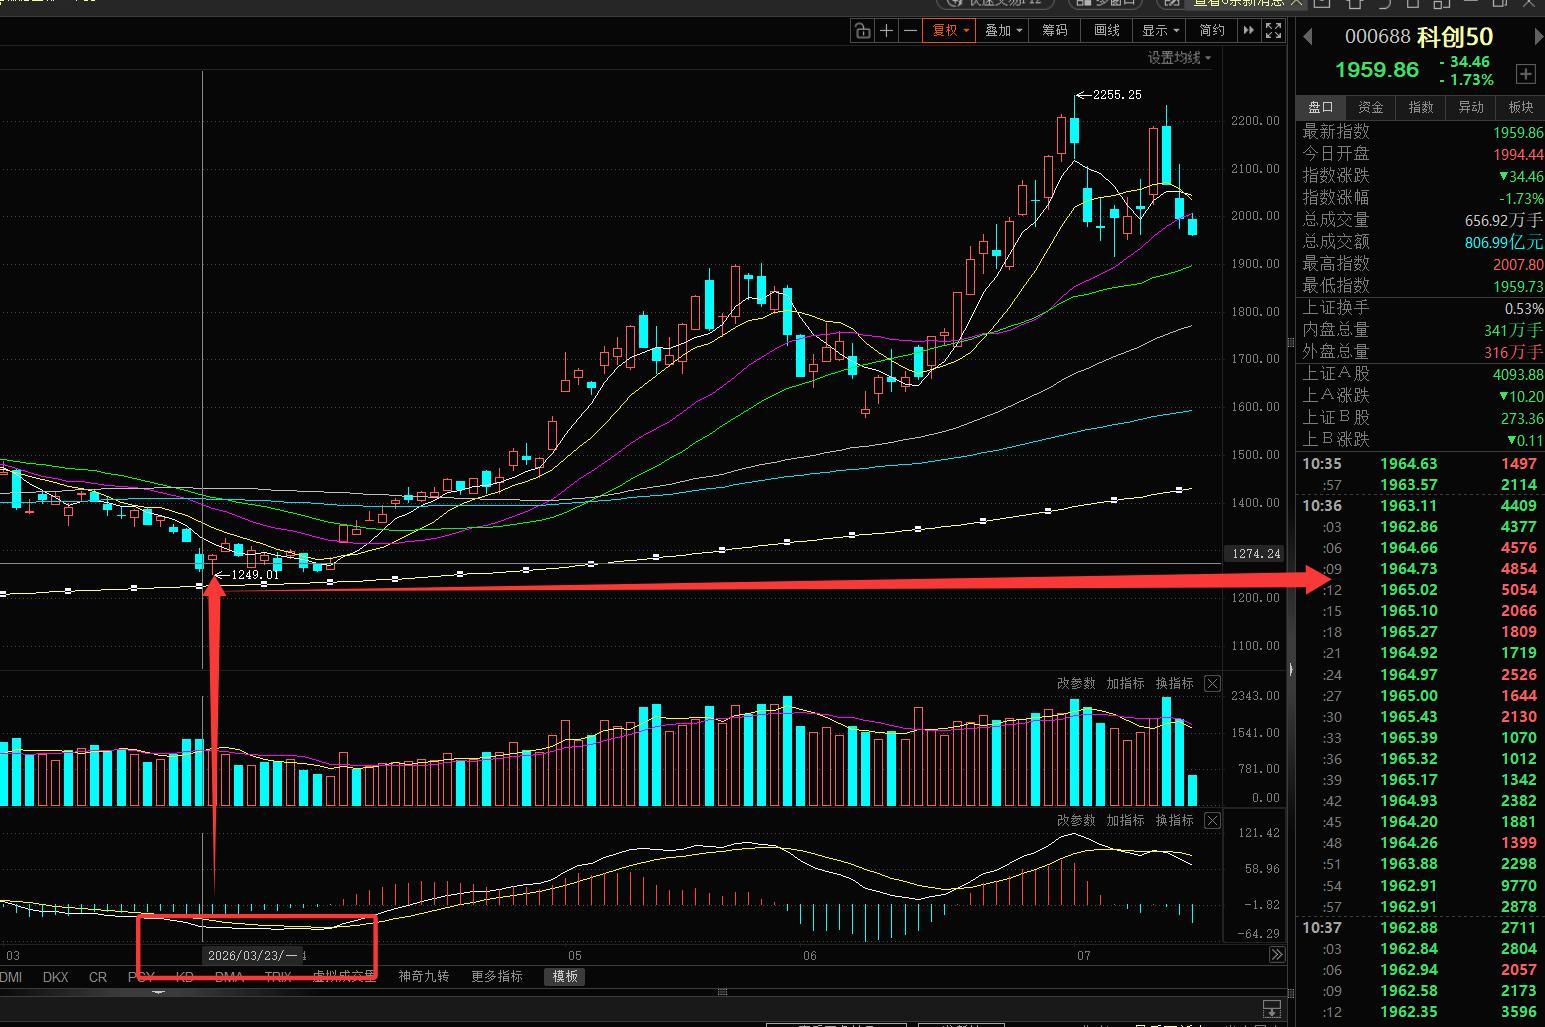Expand more toolbar items with double arrow
The height and width of the screenshot is (1027, 1545).
click(x=1248, y=31)
